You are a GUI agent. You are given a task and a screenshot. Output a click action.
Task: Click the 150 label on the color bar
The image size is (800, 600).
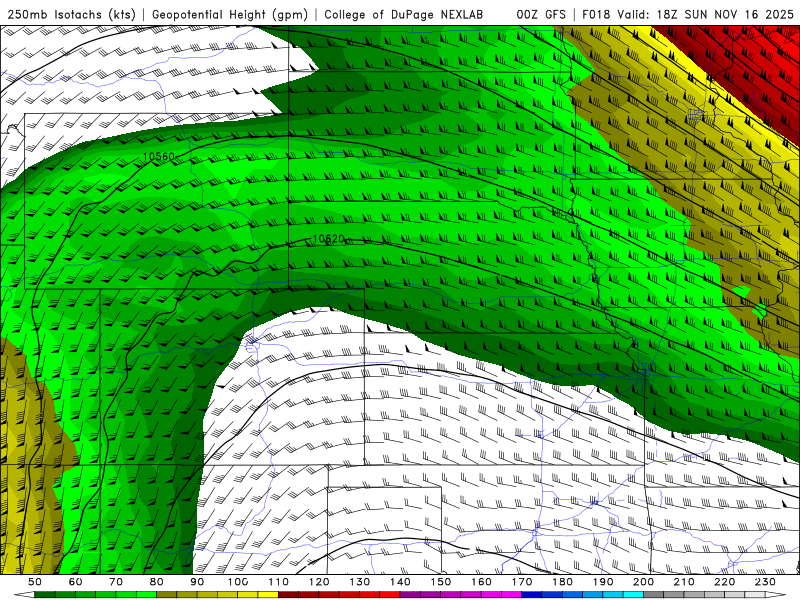(441, 582)
